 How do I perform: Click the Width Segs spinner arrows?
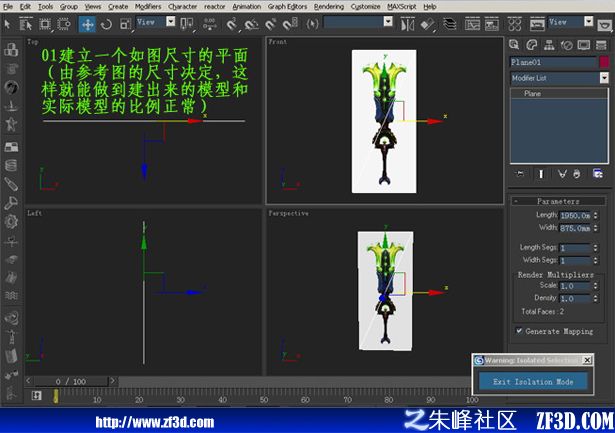point(595,260)
